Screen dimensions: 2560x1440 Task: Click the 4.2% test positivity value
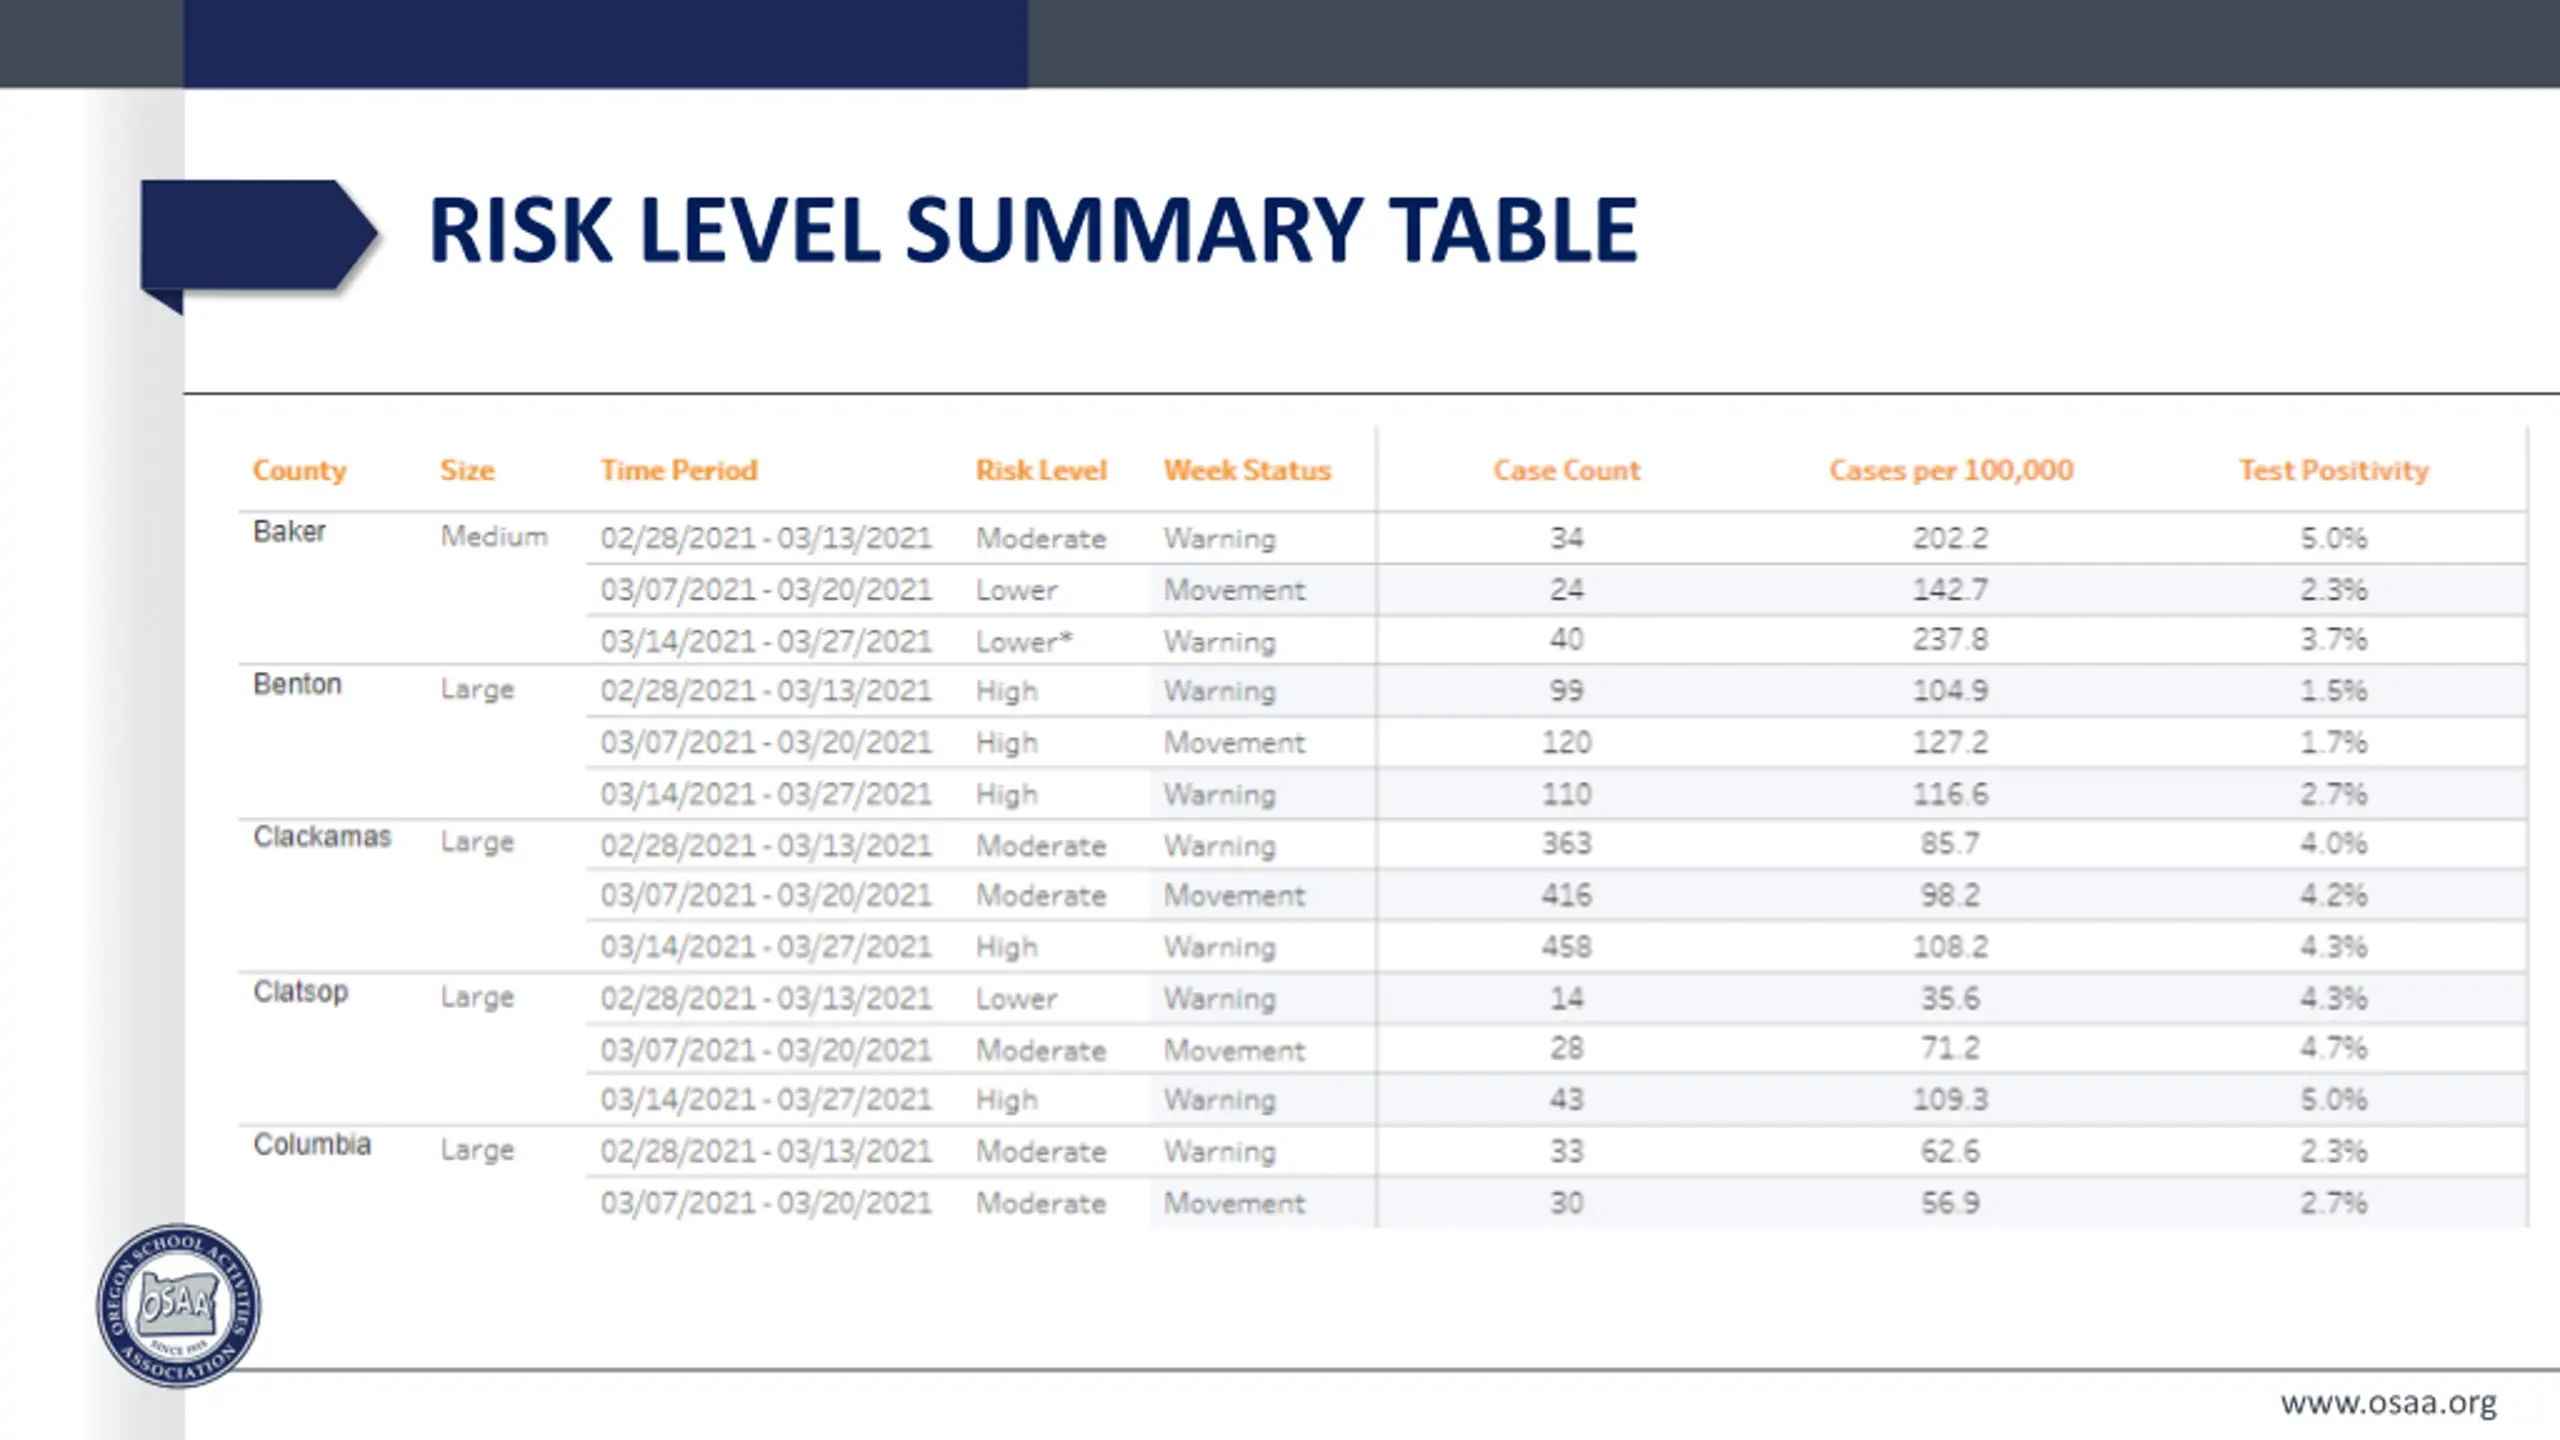[2333, 896]
